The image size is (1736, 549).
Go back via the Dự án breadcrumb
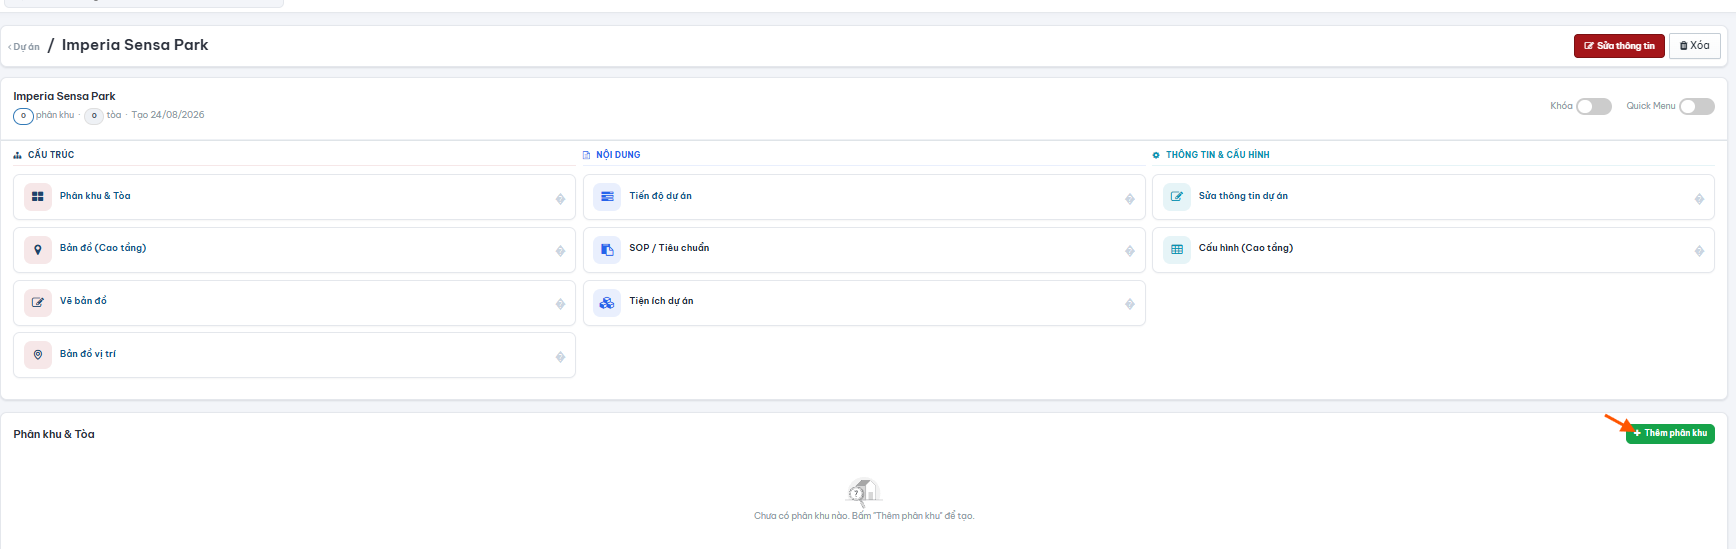tap(24, 47)
